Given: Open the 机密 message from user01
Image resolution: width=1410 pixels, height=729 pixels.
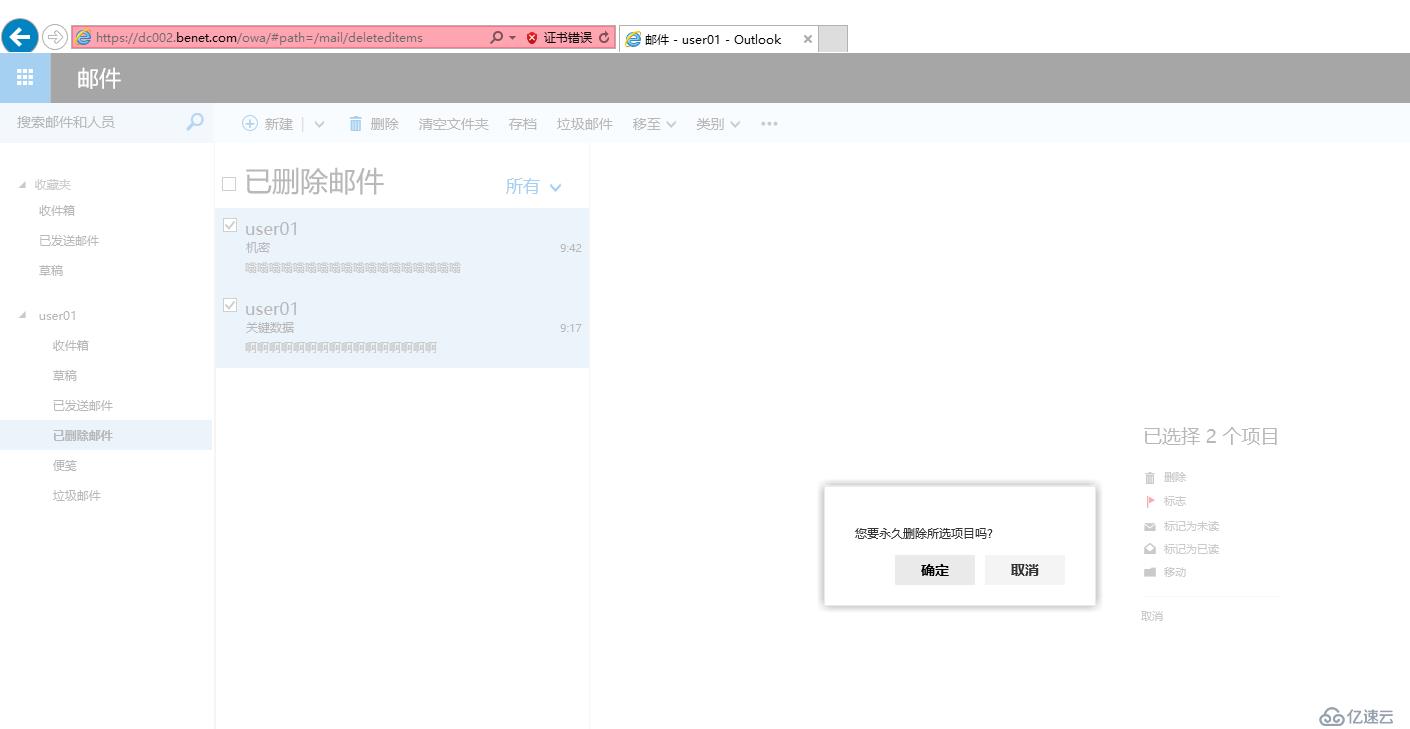Looking at the screenshot, I should [x=402, y=248].
